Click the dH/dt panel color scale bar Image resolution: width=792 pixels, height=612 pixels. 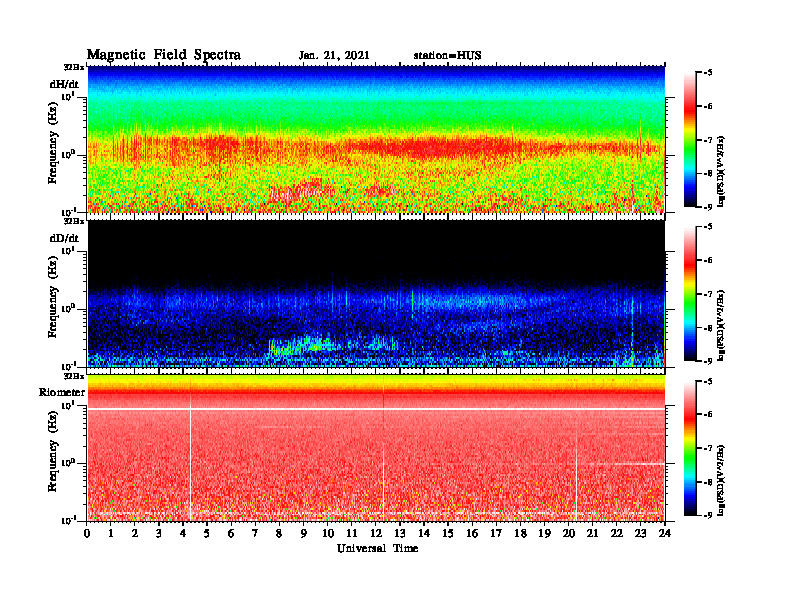point(690,140)
